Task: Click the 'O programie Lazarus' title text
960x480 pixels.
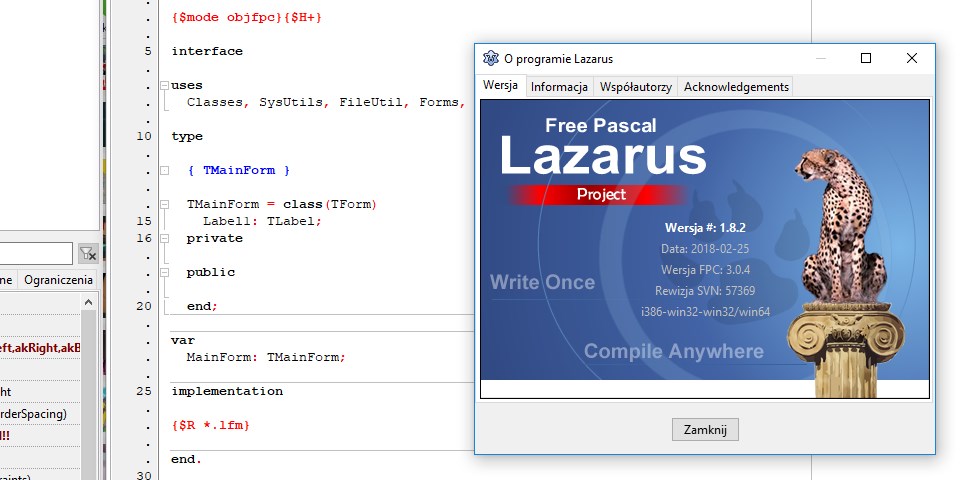Action: 558,59
